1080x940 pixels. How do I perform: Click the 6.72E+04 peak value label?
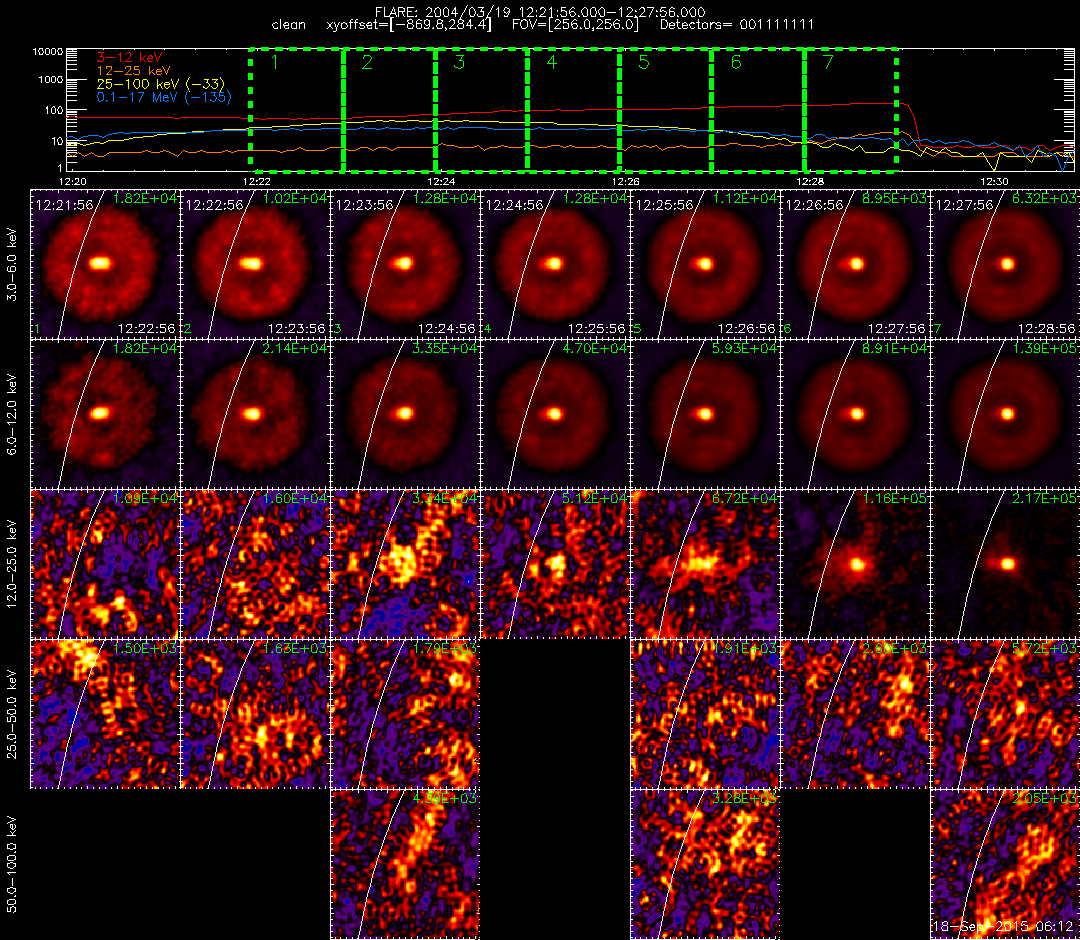point(745,499)
